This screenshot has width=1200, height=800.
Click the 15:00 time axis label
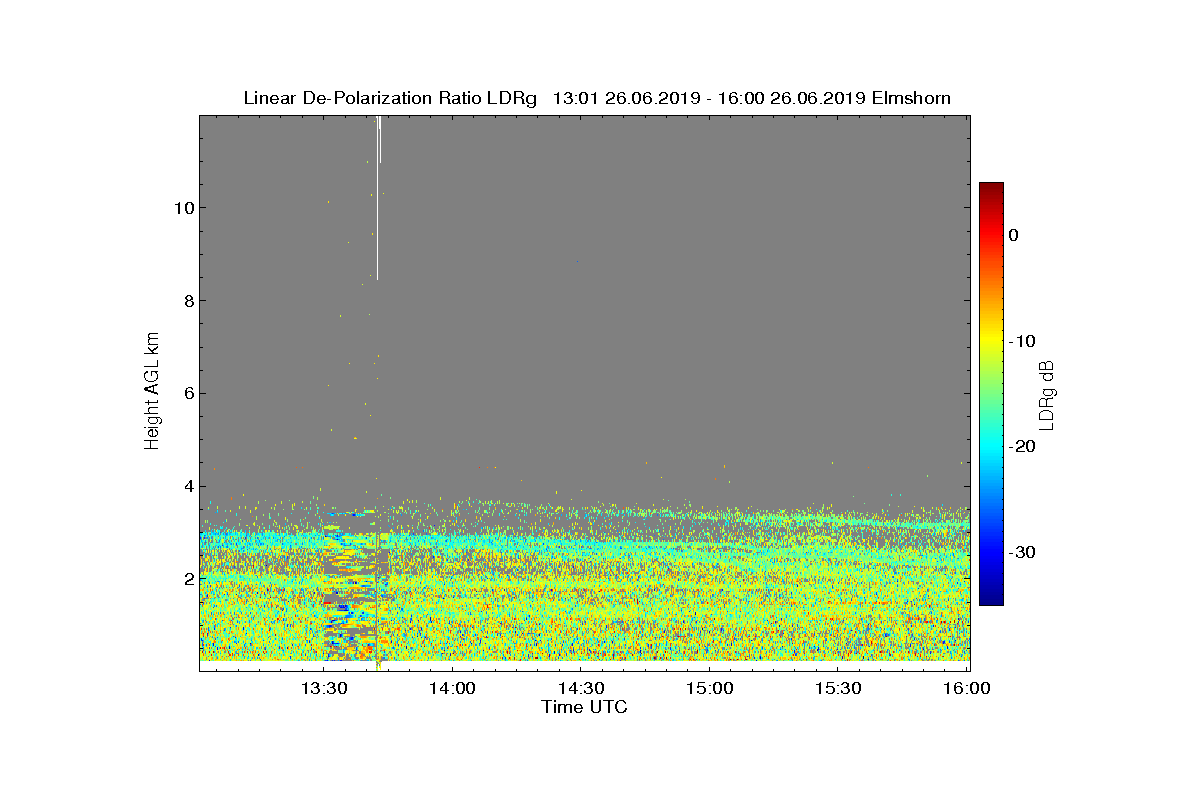tap(709, 689)
